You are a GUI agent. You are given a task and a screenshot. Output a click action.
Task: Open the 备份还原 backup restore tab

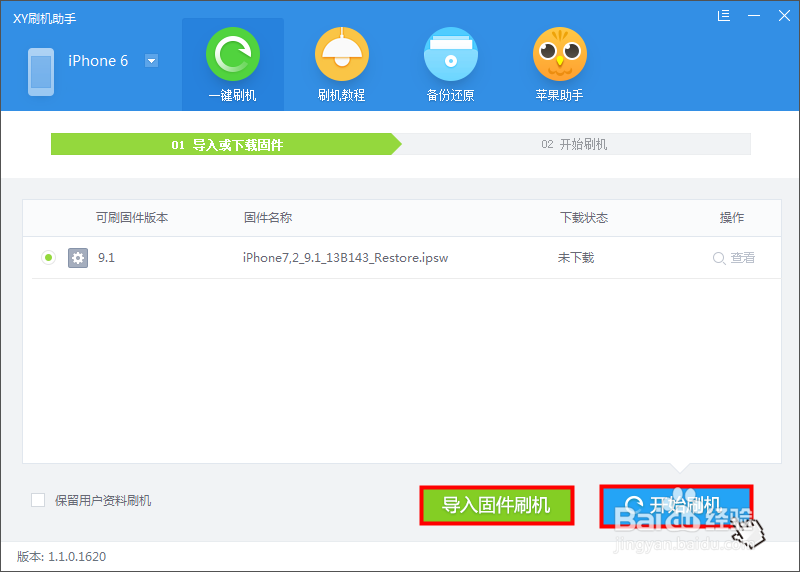pos(451,64)
